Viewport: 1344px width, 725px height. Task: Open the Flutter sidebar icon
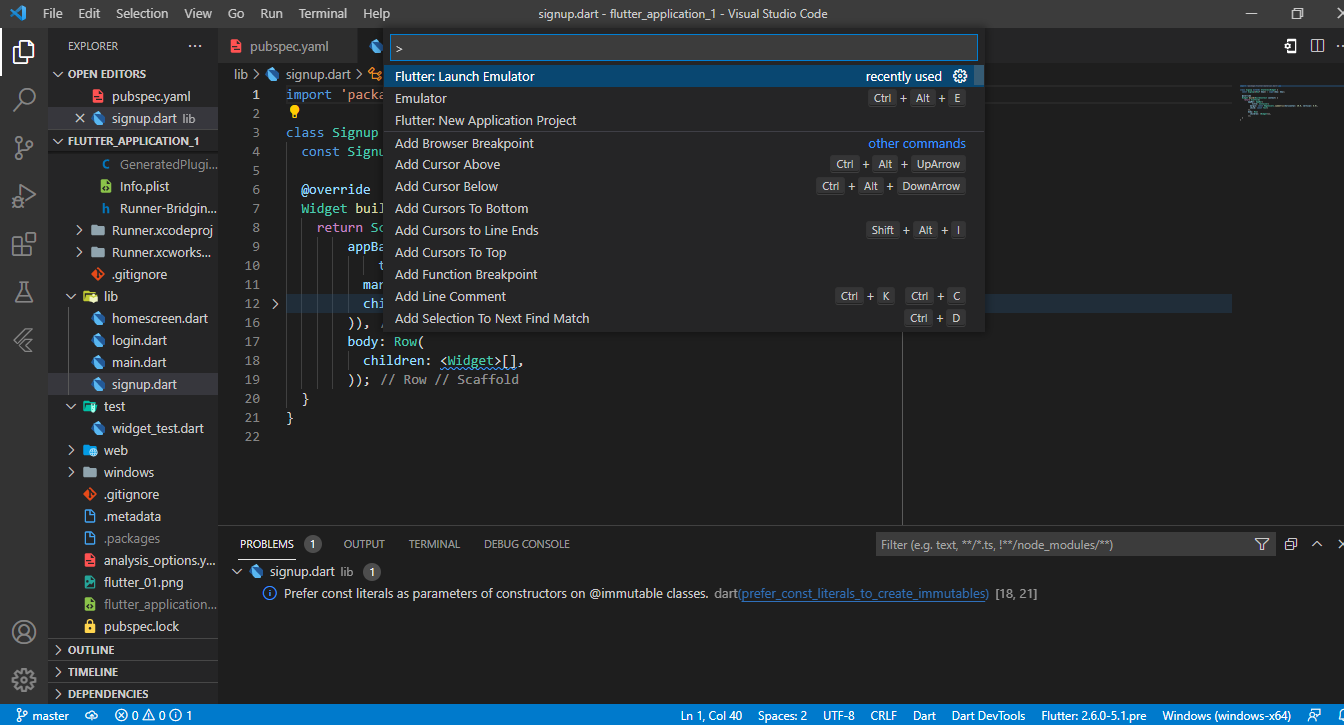24,340
